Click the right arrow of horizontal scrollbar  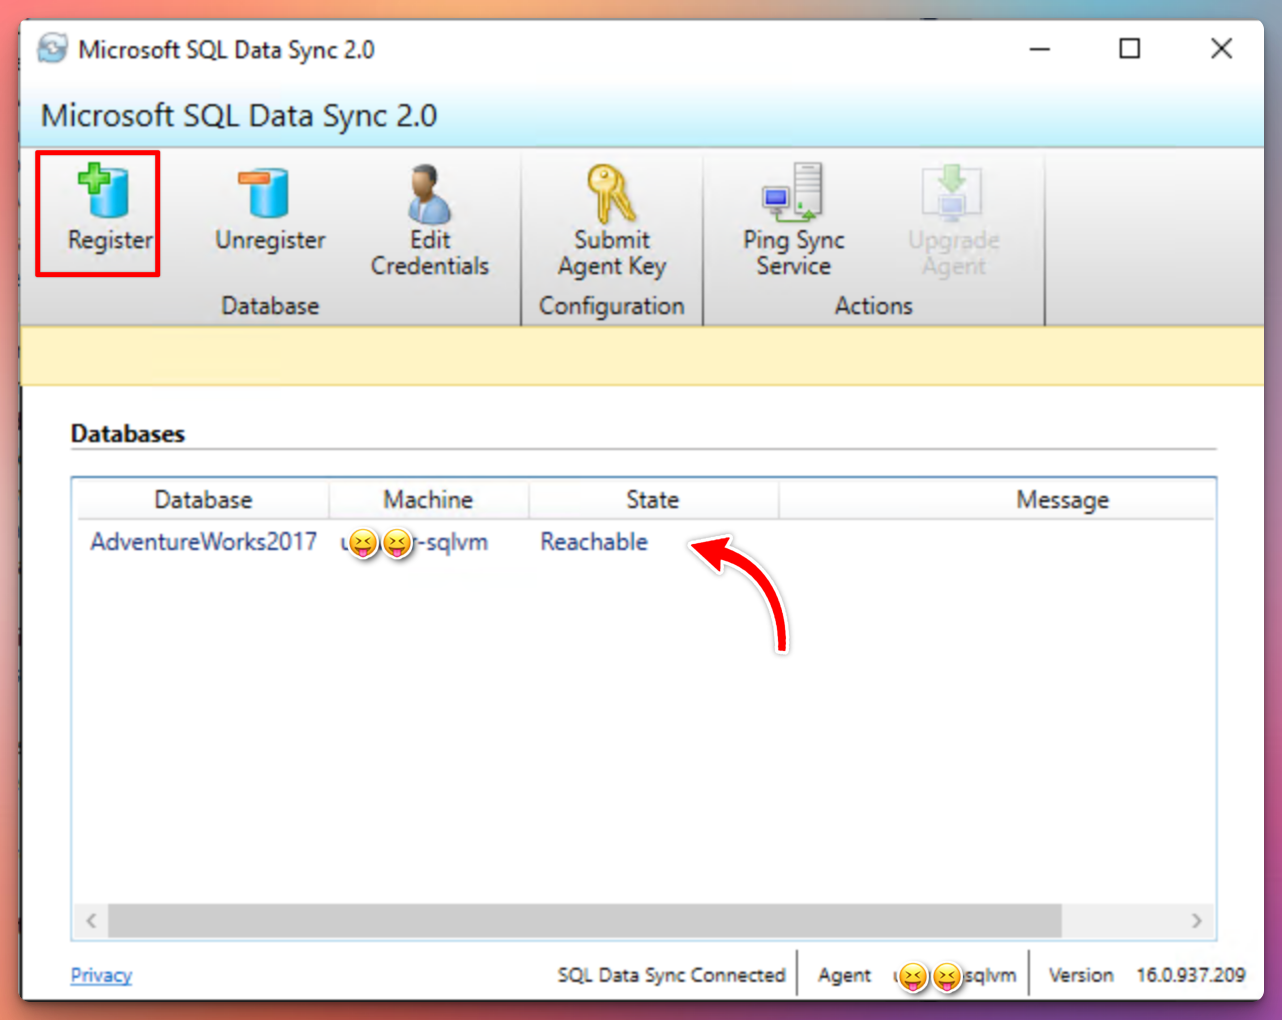(1196, 921)
